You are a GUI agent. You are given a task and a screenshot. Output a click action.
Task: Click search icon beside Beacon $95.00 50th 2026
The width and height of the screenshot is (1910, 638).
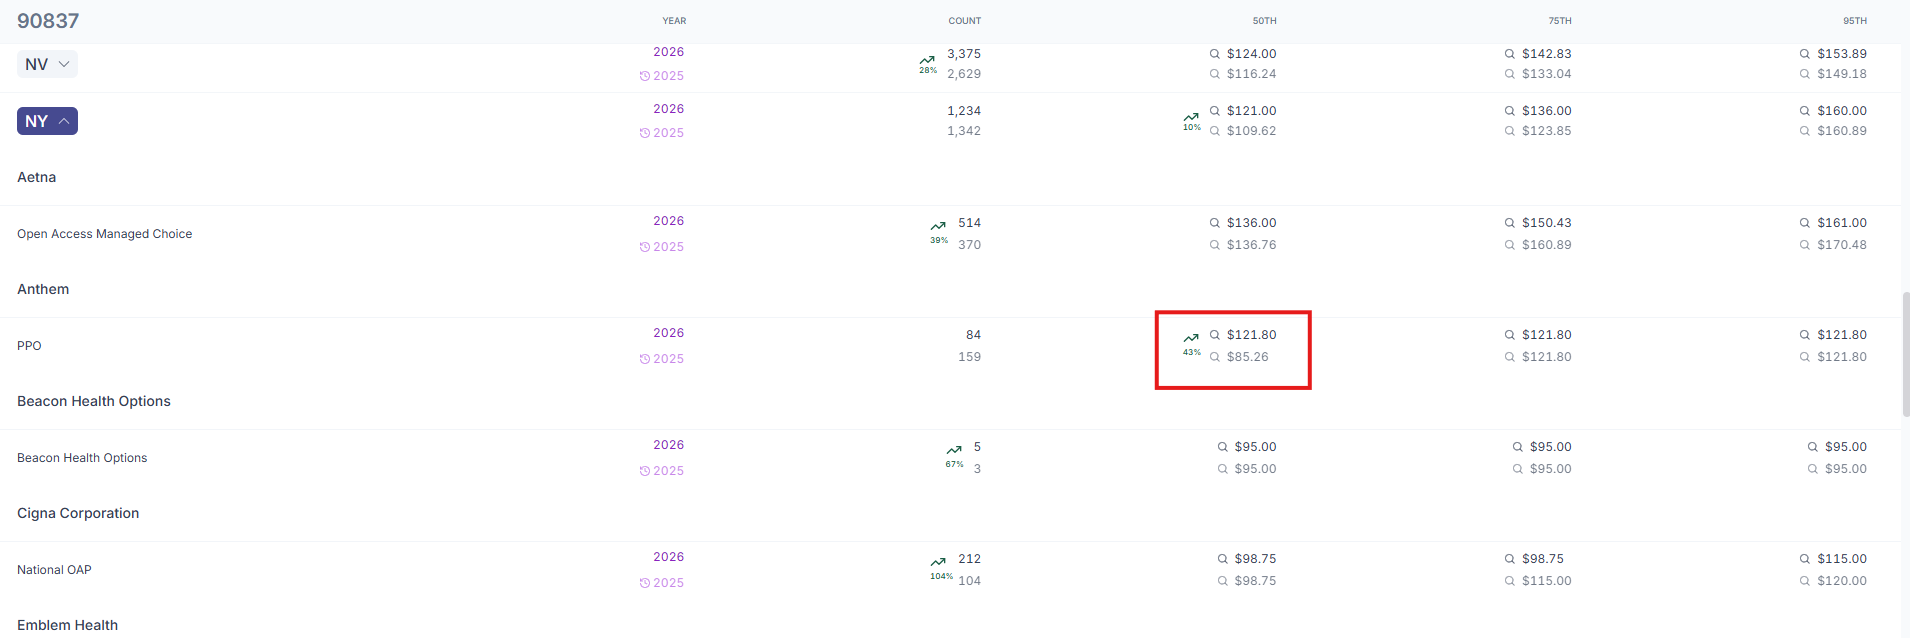(x=1222, y=447)
